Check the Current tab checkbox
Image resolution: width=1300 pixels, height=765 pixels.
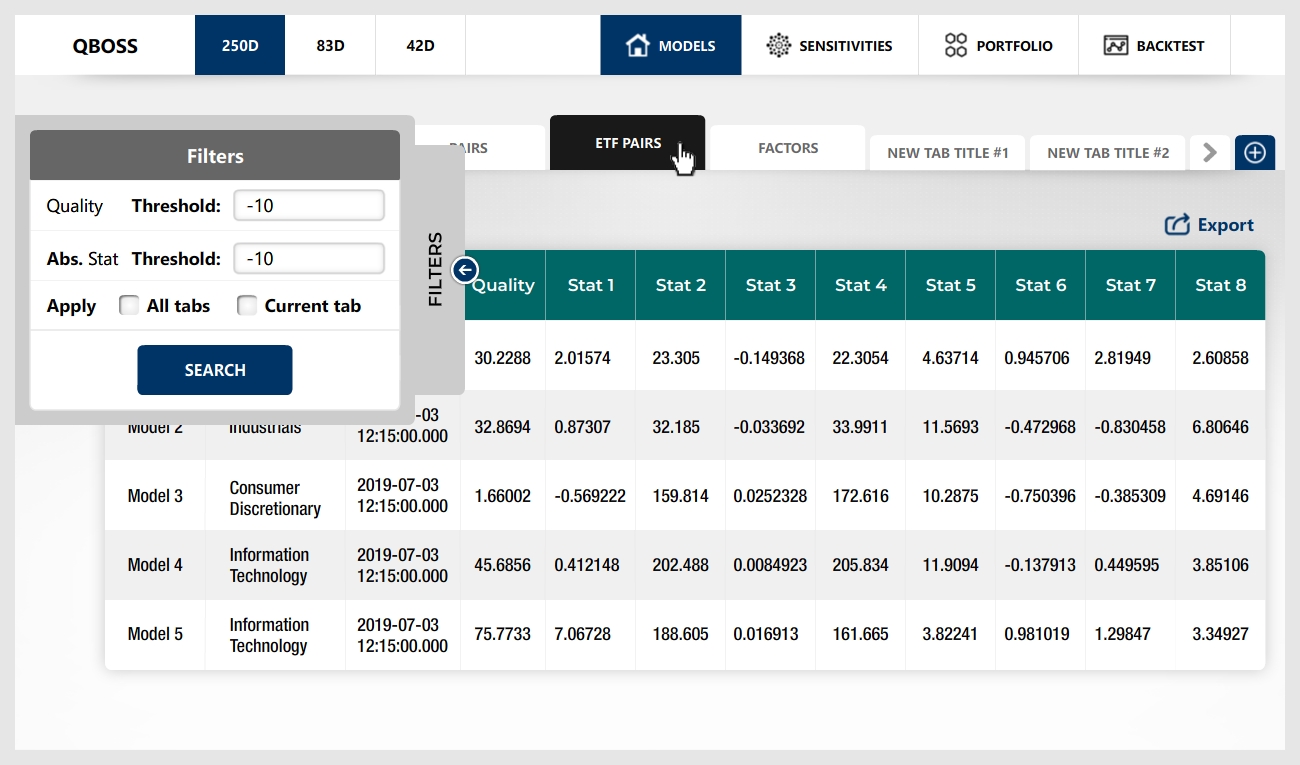point(247,306)
